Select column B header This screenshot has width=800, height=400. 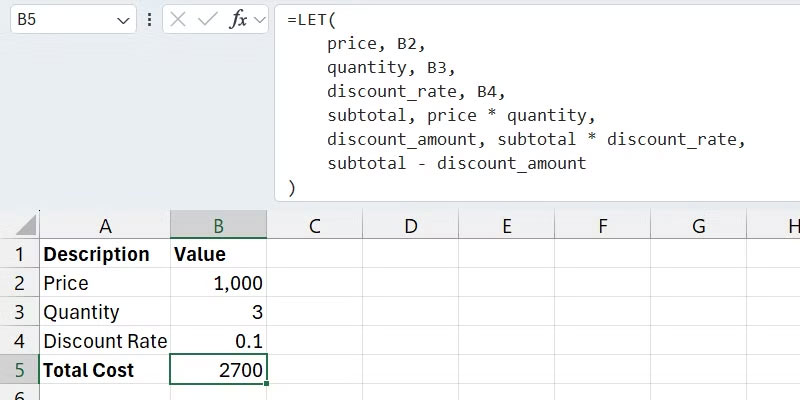(x=218, y=226)
